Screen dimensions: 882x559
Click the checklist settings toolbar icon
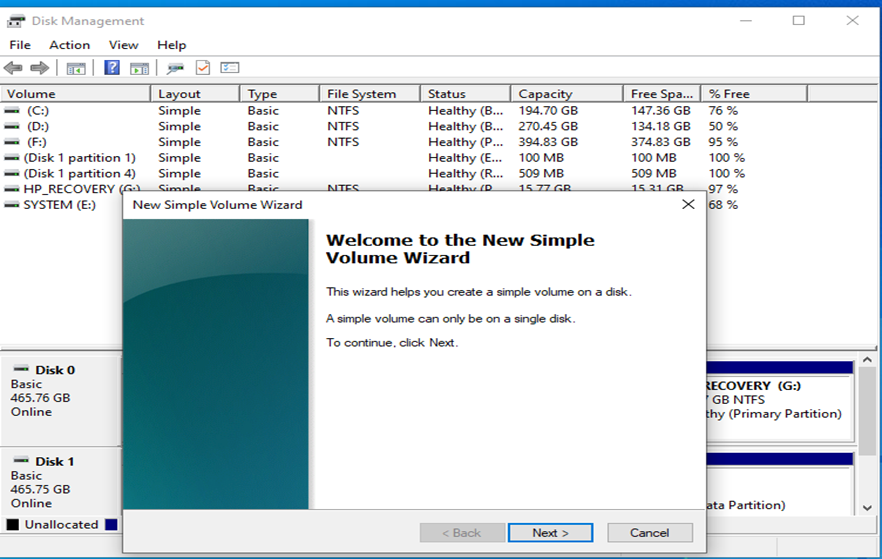coord(230,68)
